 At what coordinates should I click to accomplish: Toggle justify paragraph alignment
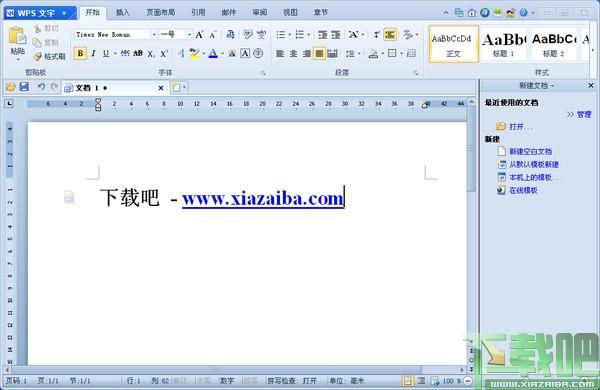[319, 53]
